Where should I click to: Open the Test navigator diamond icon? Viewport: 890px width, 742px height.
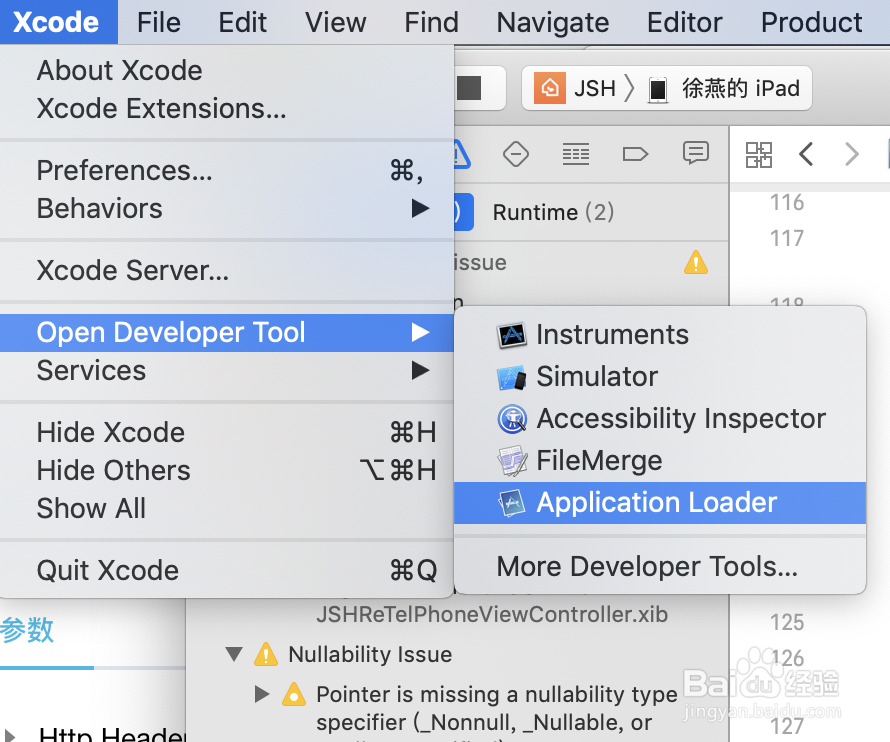[516, 154]
